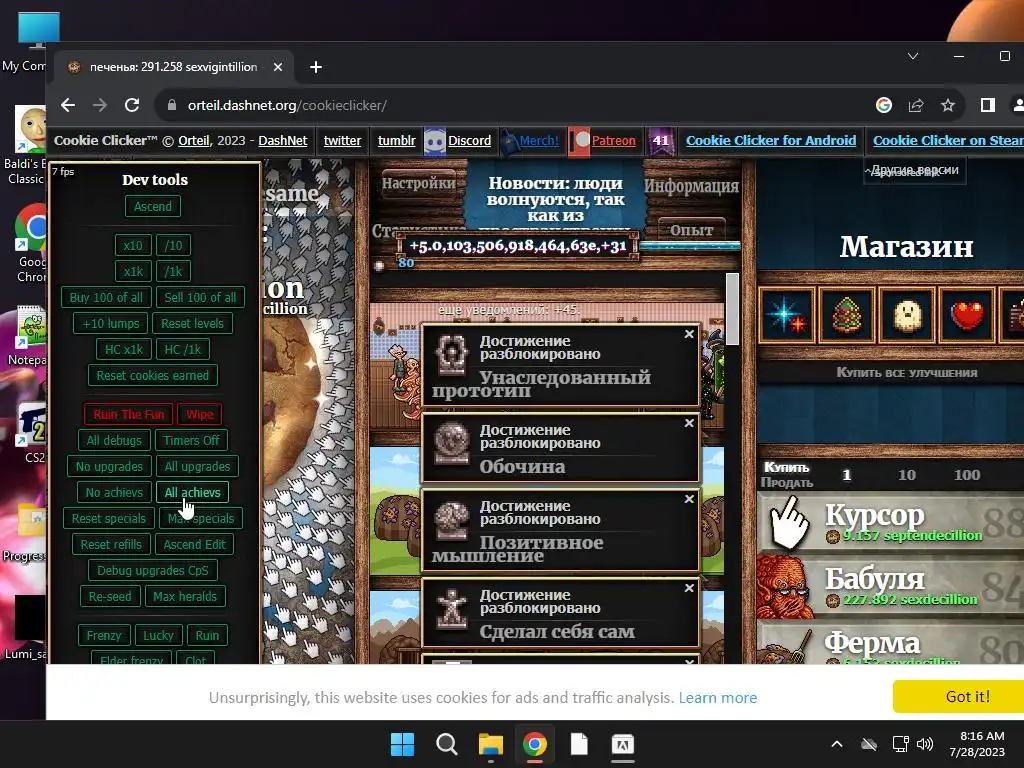Screen dimensions: 1024x768
Task: Click the purple 41 herald badge
Action: point(660,141)
